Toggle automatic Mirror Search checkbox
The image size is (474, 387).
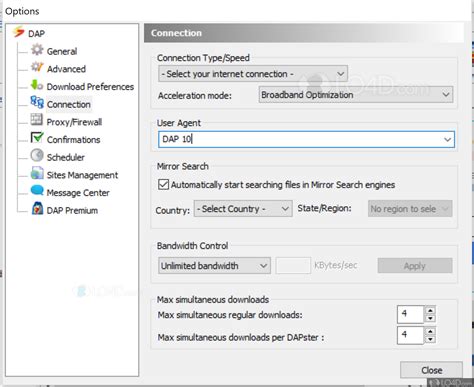coord(163,185)
